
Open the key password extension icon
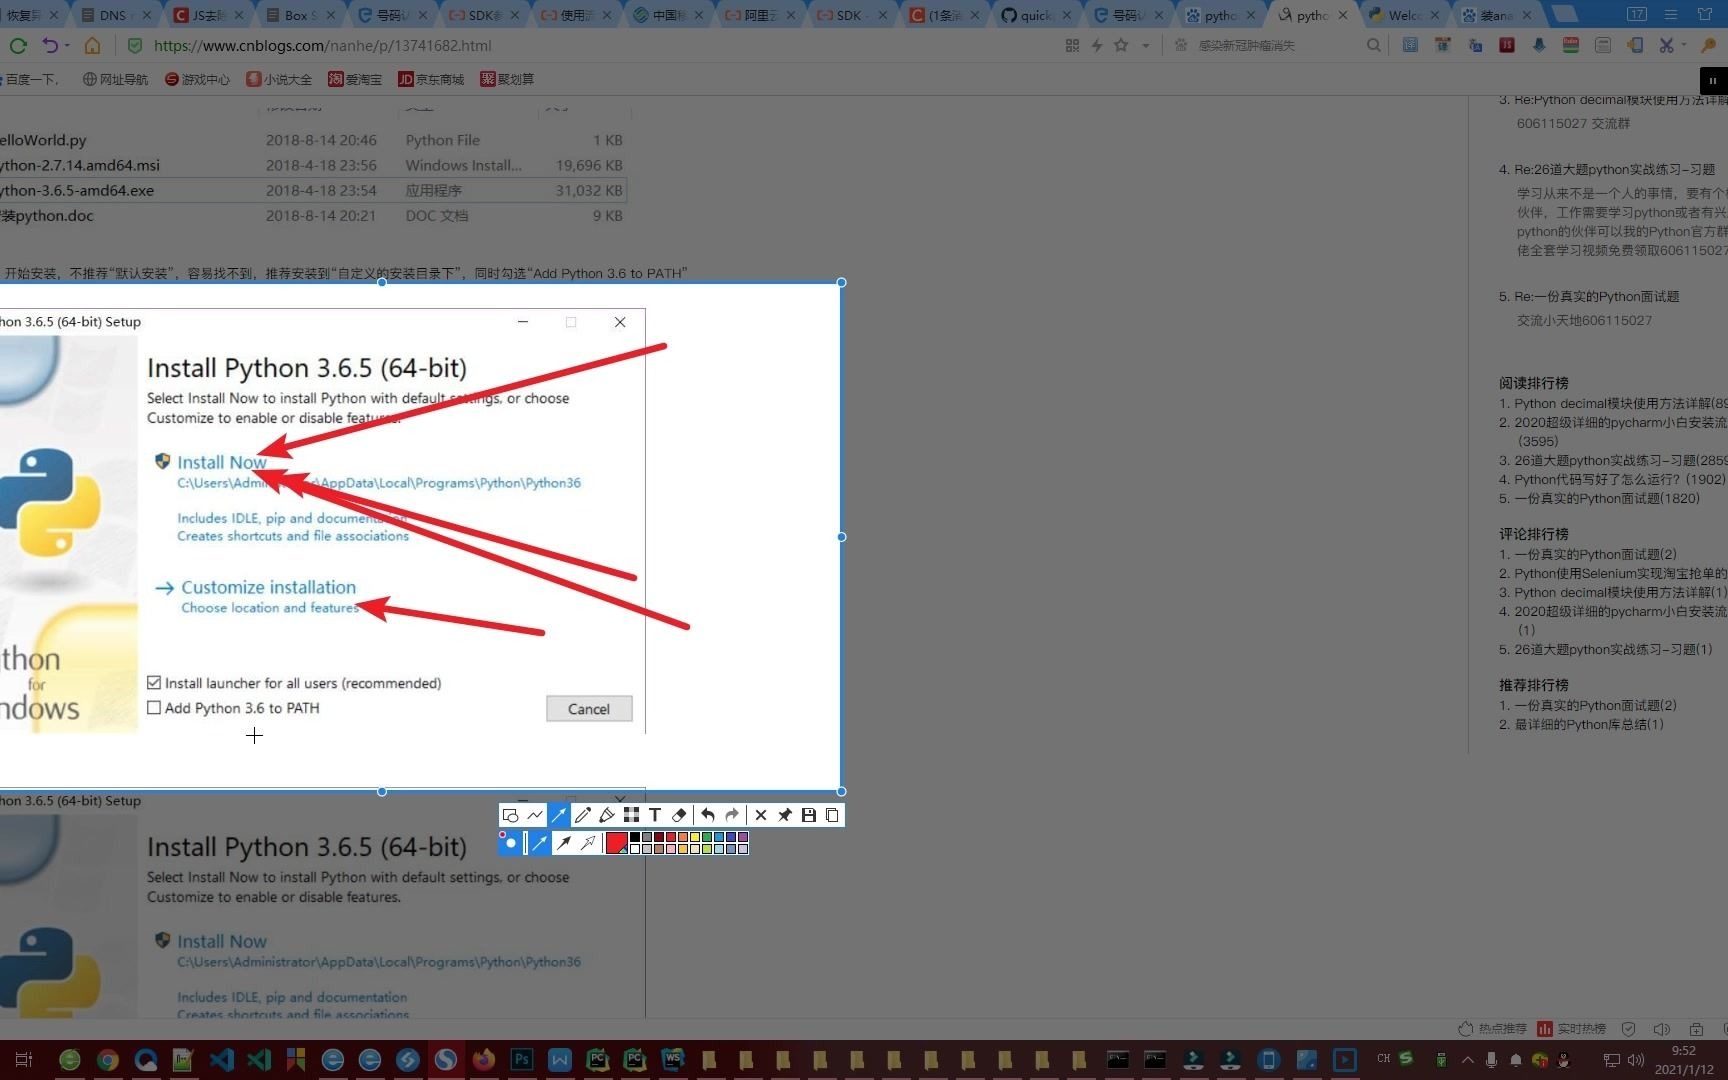click(1709, 45)
